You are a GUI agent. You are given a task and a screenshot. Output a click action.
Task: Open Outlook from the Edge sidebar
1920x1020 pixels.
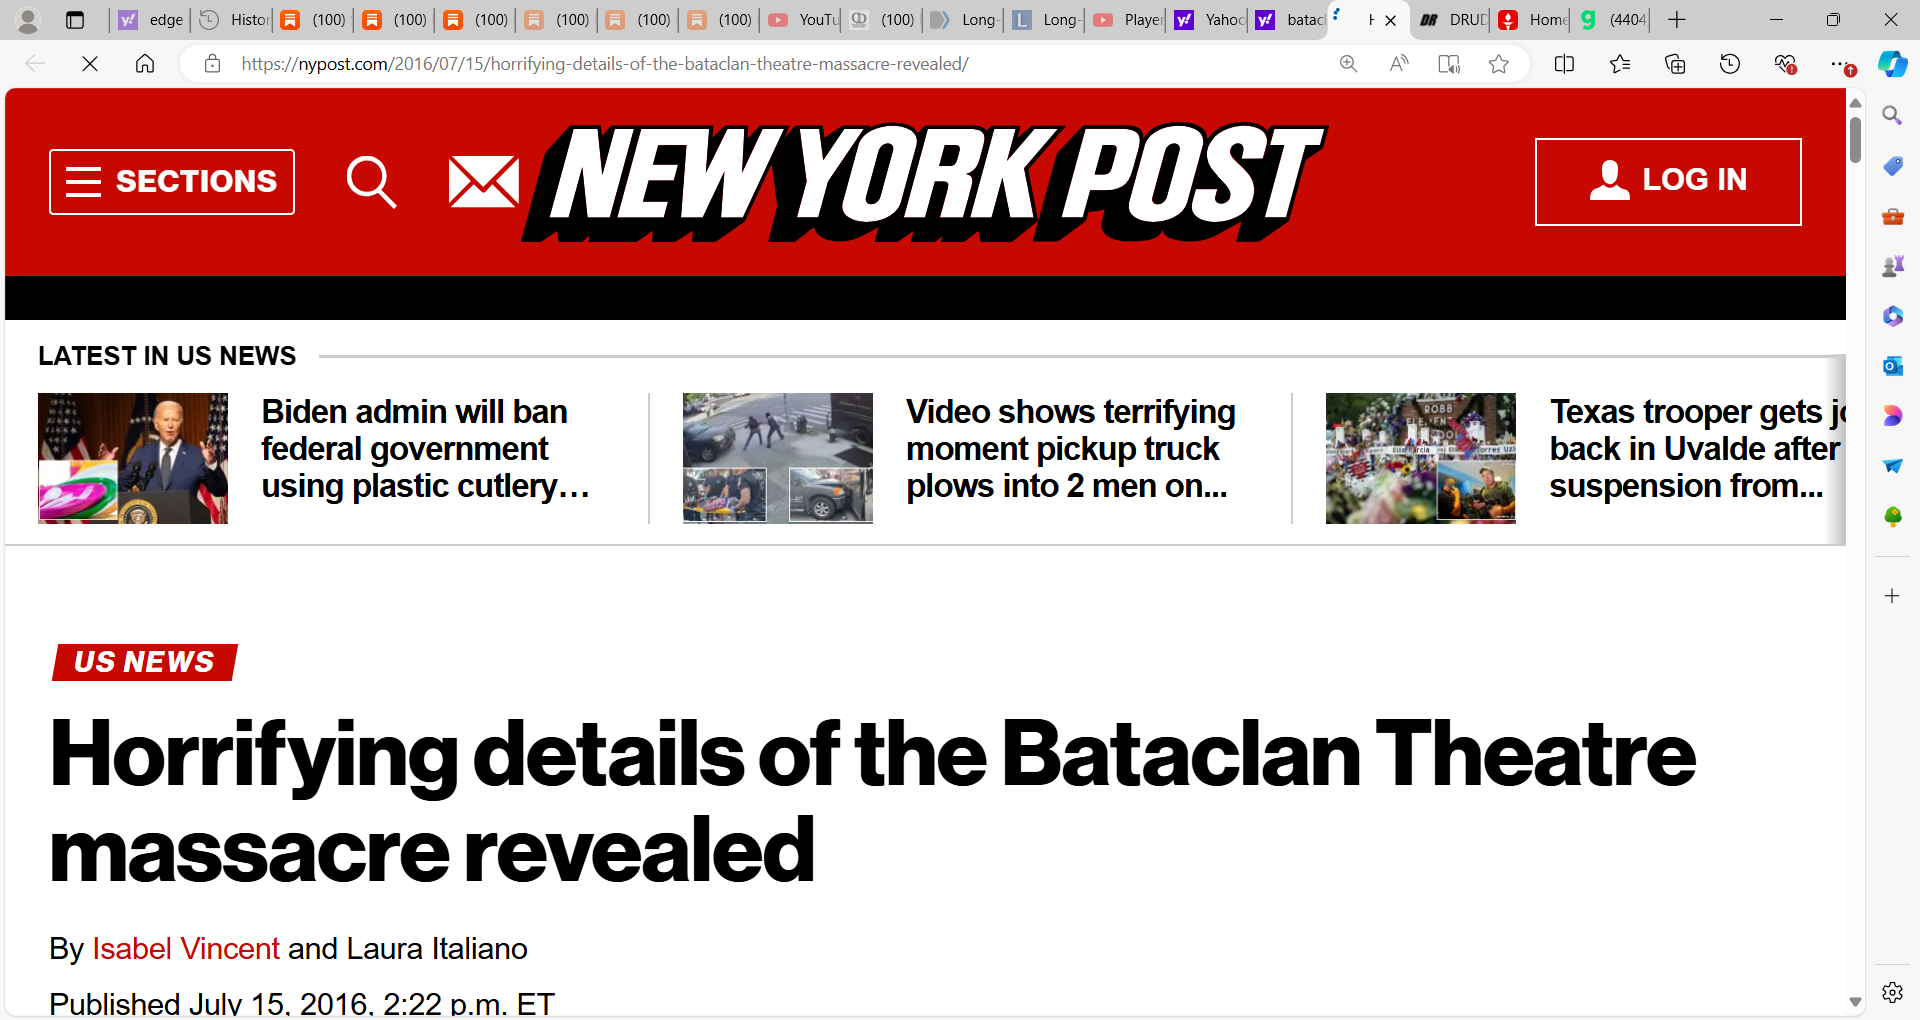pyautogui.click(x=1892, y=366)
